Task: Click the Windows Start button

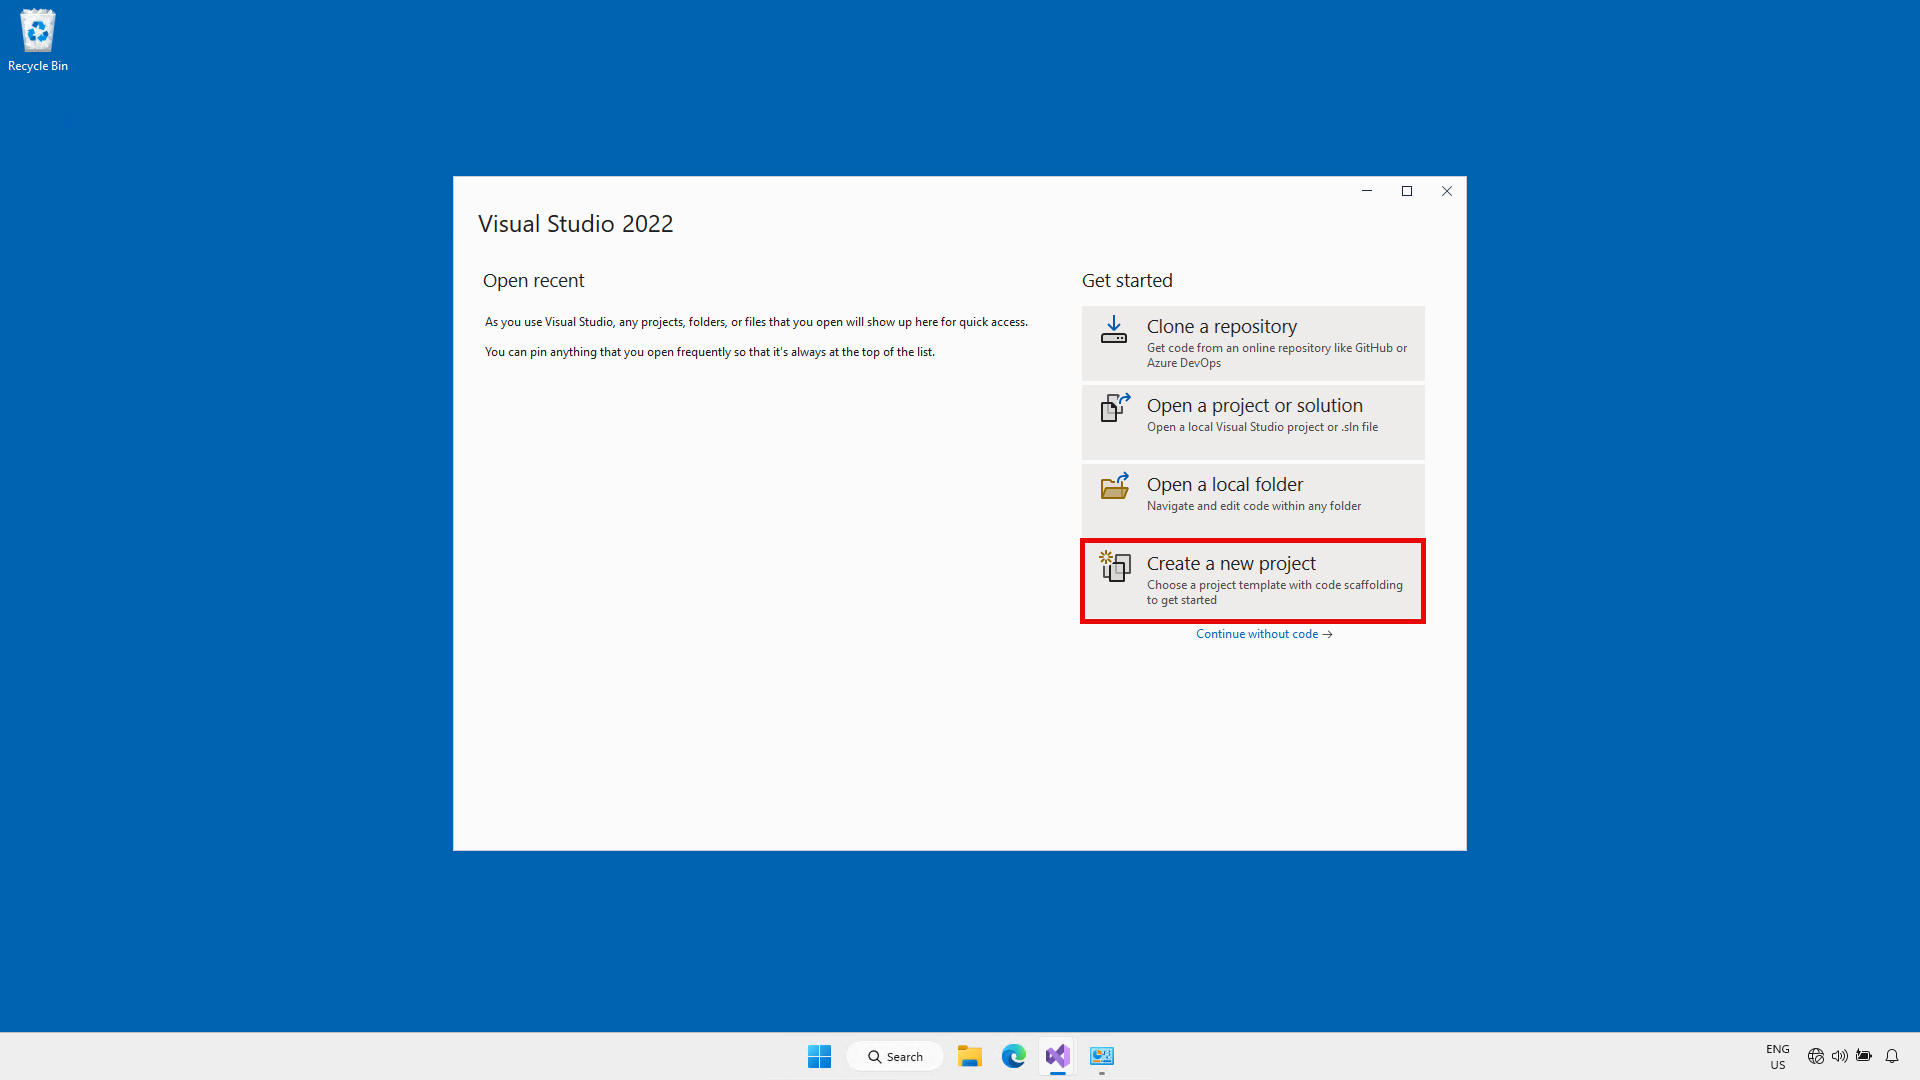Action: pyautogui.click(x=819, y=1056)
